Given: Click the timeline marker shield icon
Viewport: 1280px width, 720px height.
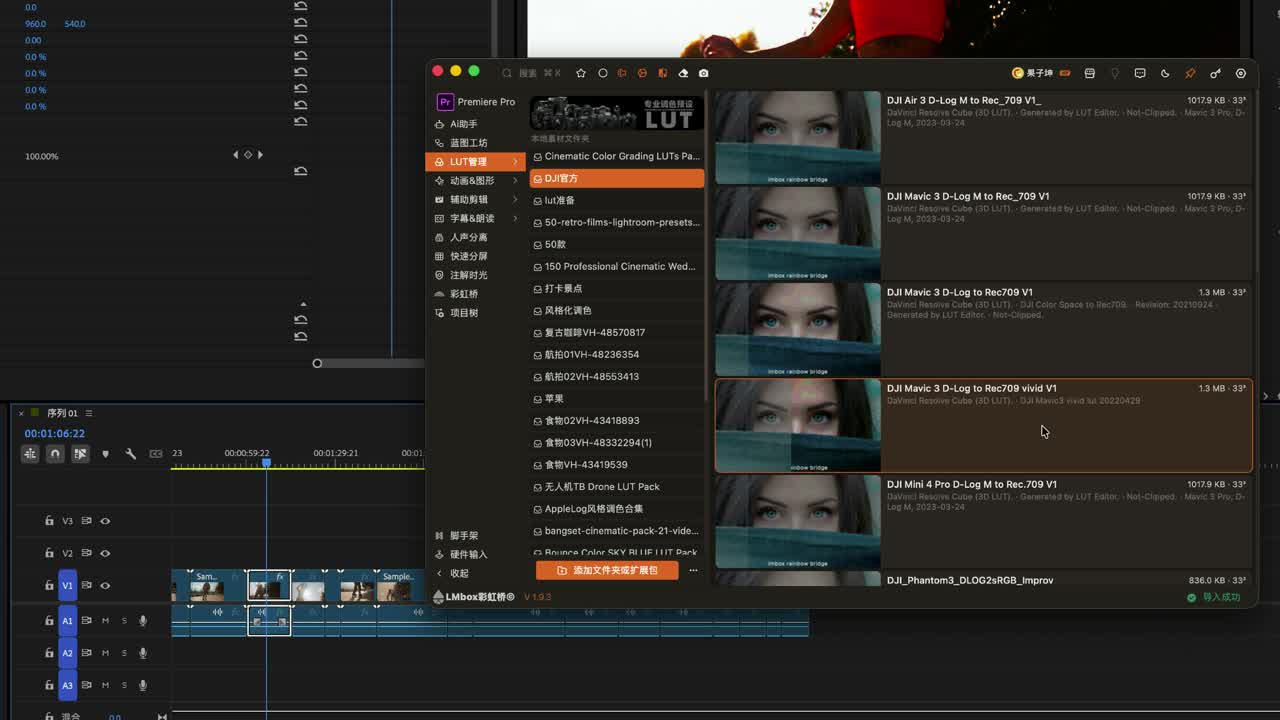Looking at the screenshot, I should pos(105,454).
